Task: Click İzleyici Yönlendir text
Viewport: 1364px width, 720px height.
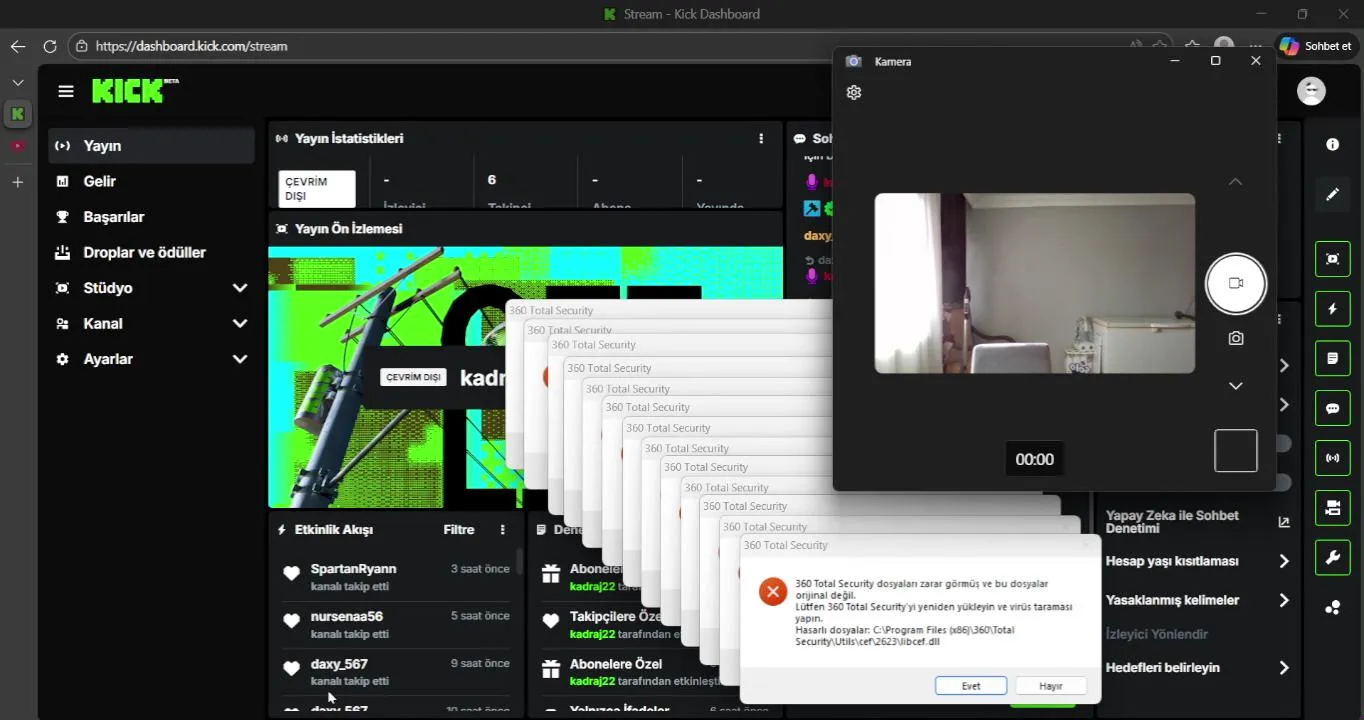Action: click(1156, 634)
